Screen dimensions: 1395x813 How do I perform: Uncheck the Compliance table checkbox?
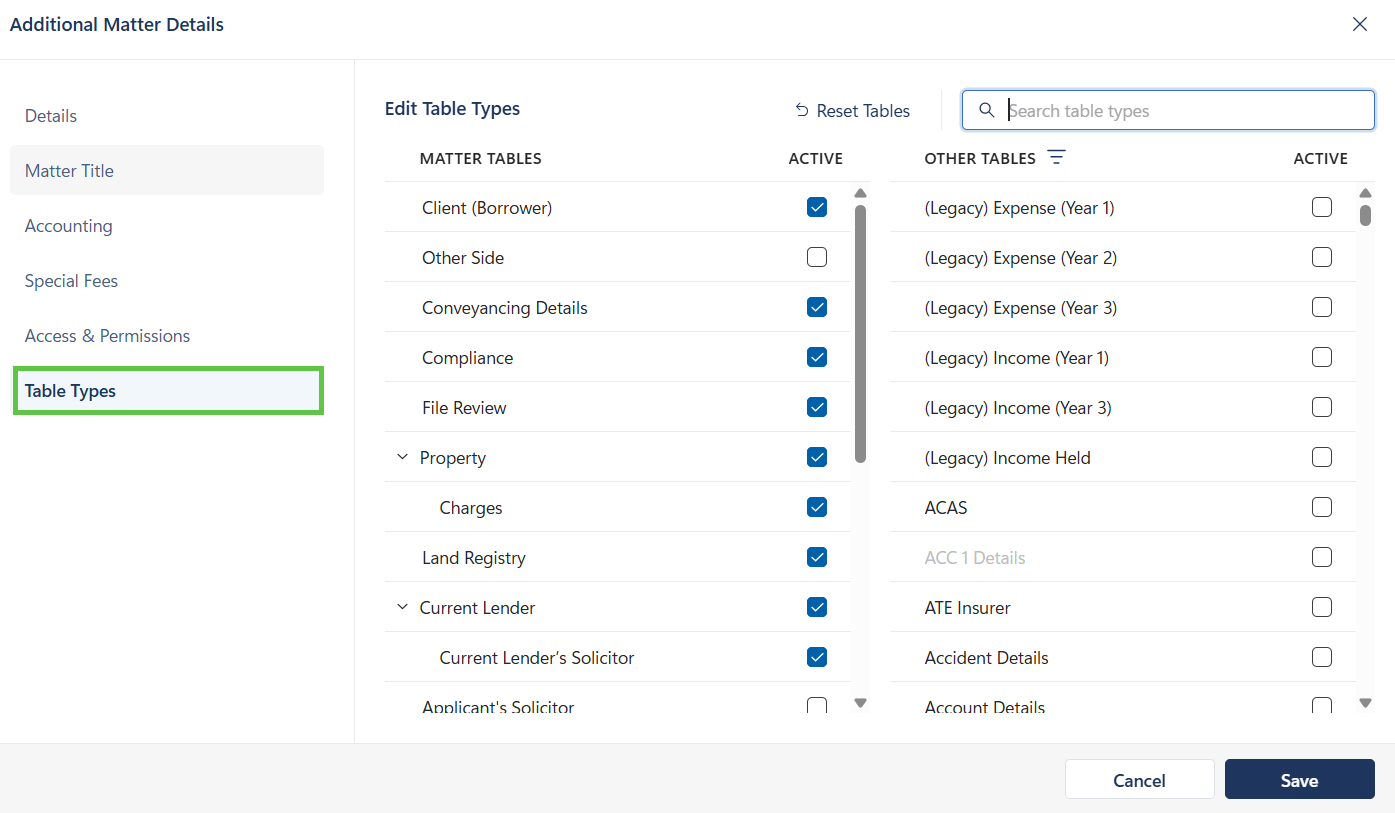[x=817, y=358]
